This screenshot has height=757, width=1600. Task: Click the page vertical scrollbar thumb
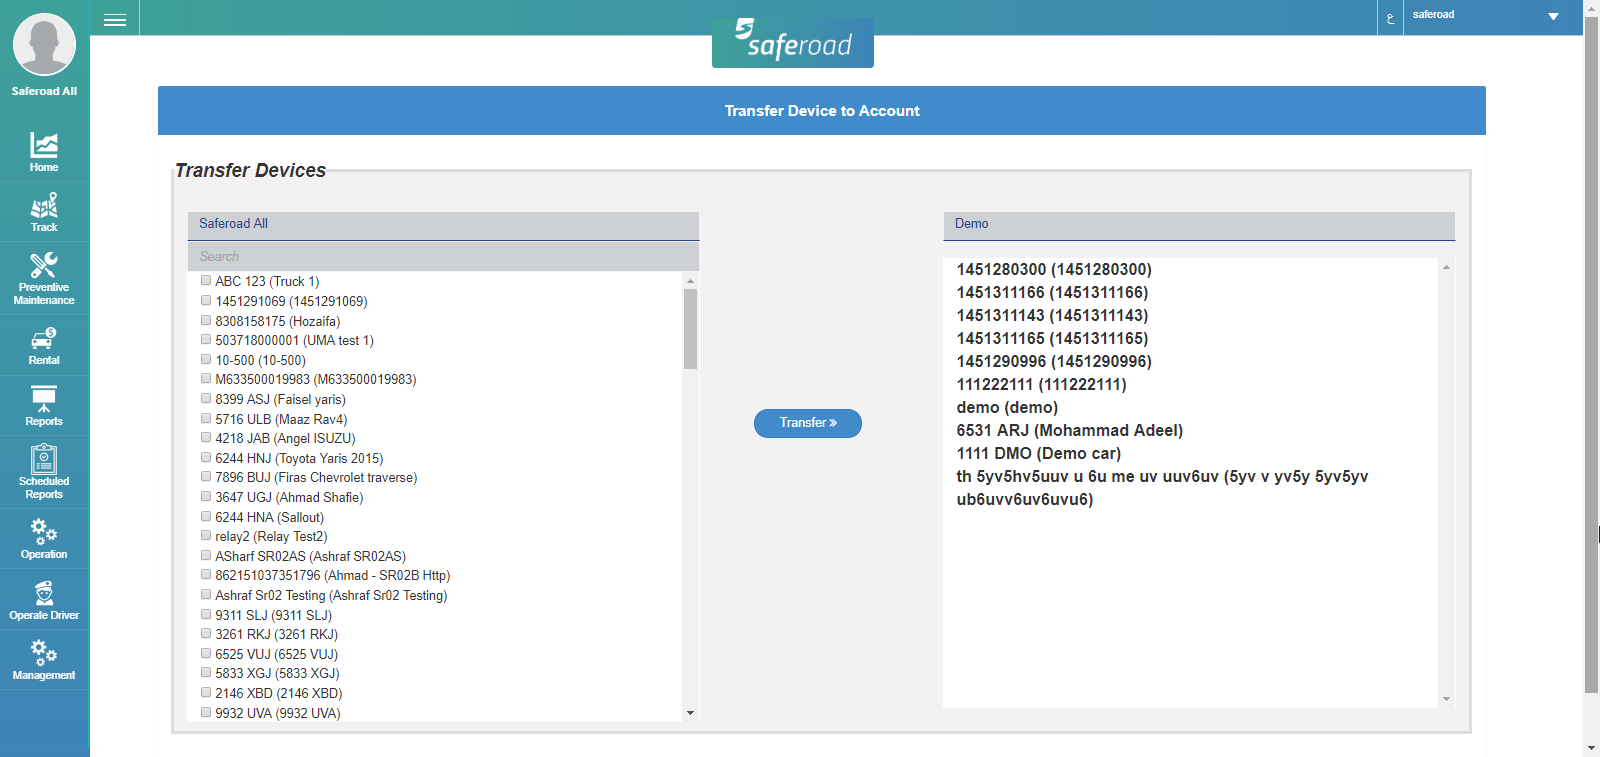click(x=1591, y=354)
